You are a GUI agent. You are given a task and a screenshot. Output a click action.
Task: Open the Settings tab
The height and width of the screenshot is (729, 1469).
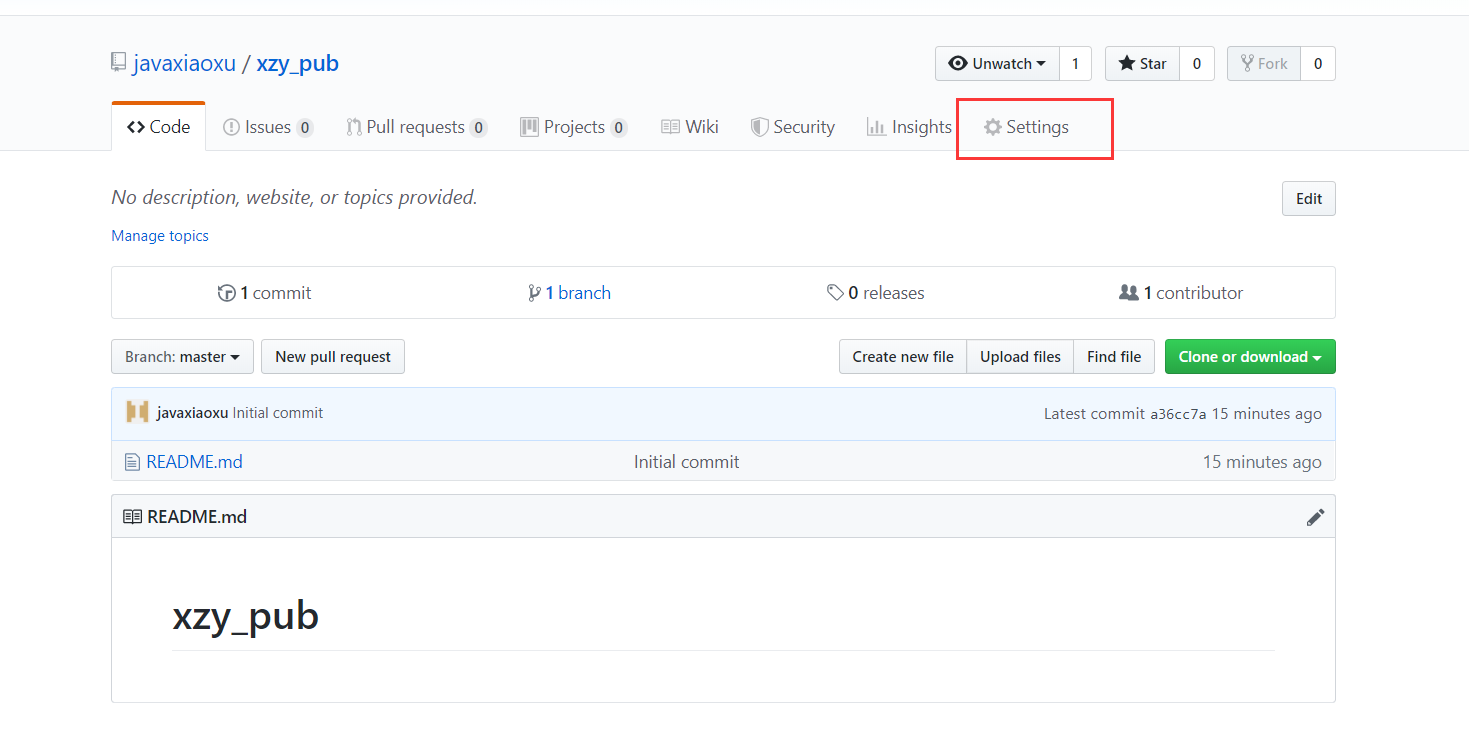point(1026,127)
